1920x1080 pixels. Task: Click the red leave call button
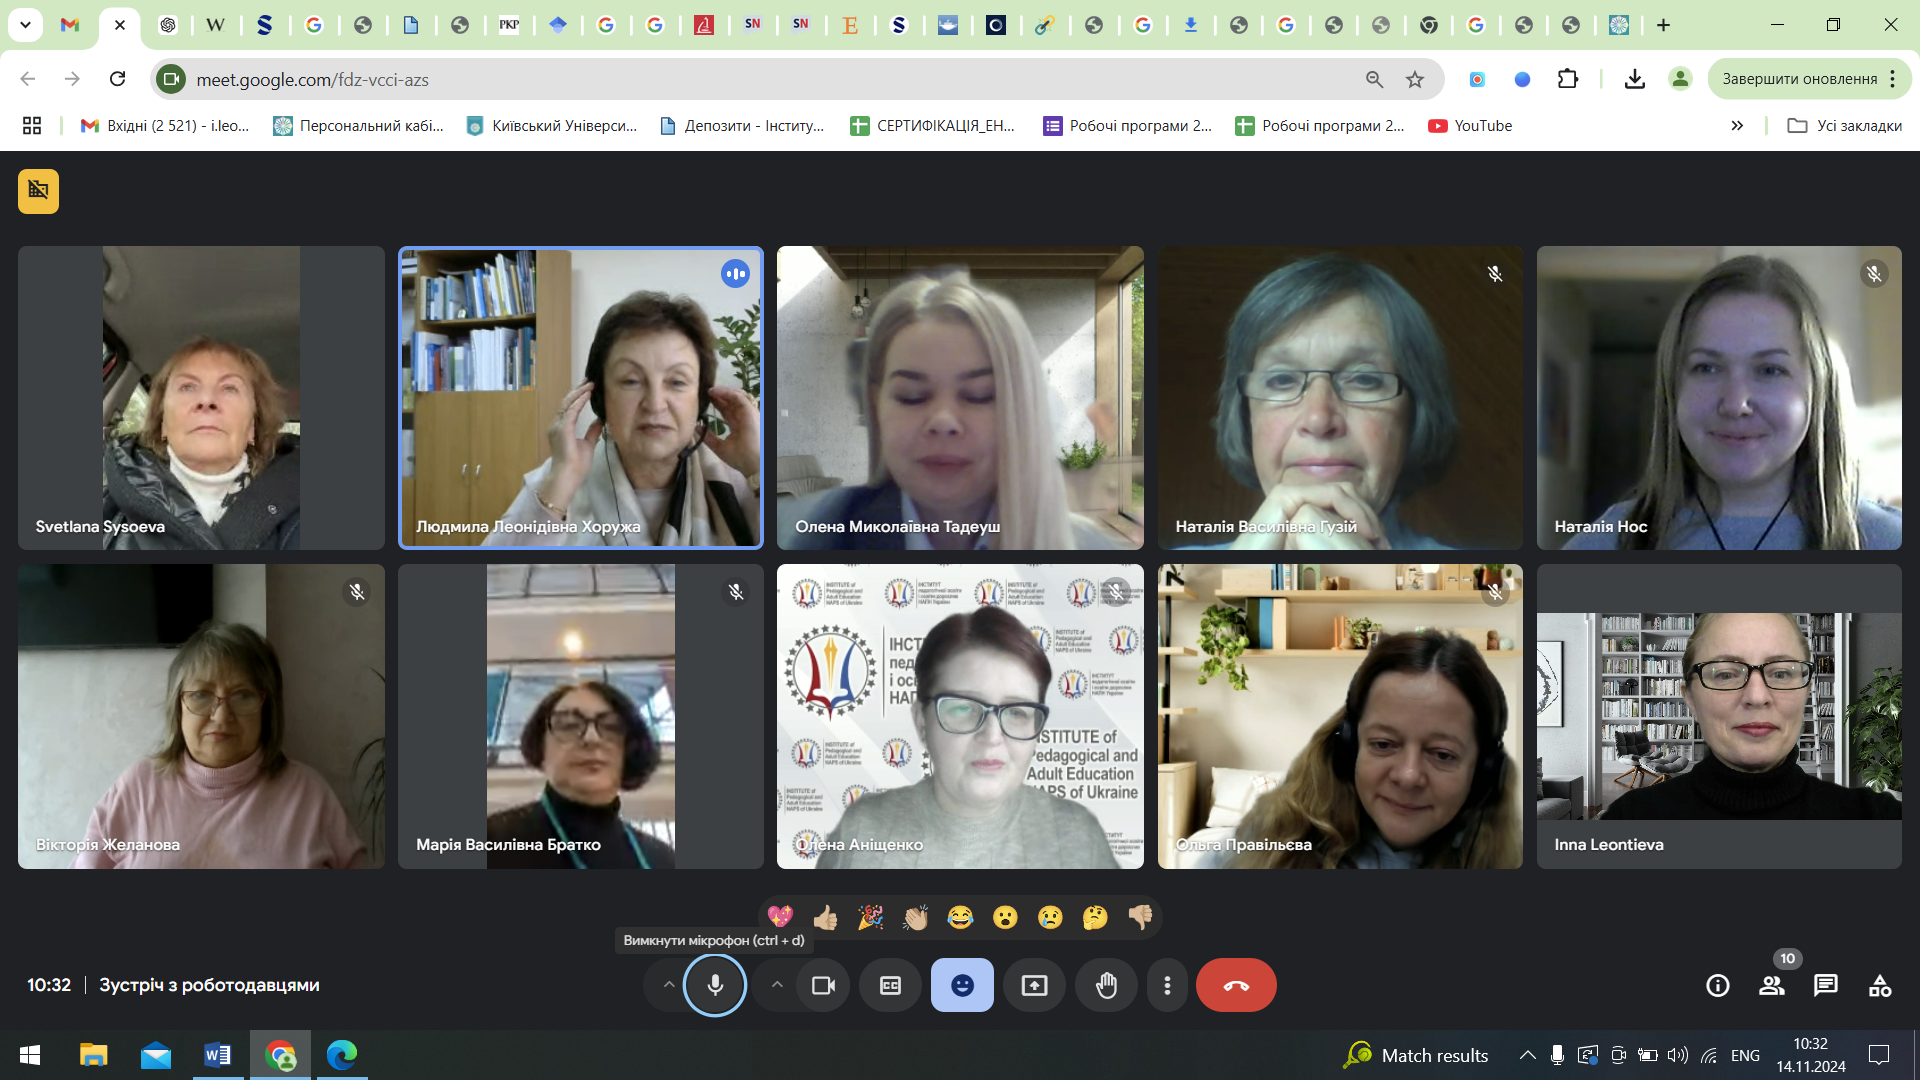coord(1235,985)
